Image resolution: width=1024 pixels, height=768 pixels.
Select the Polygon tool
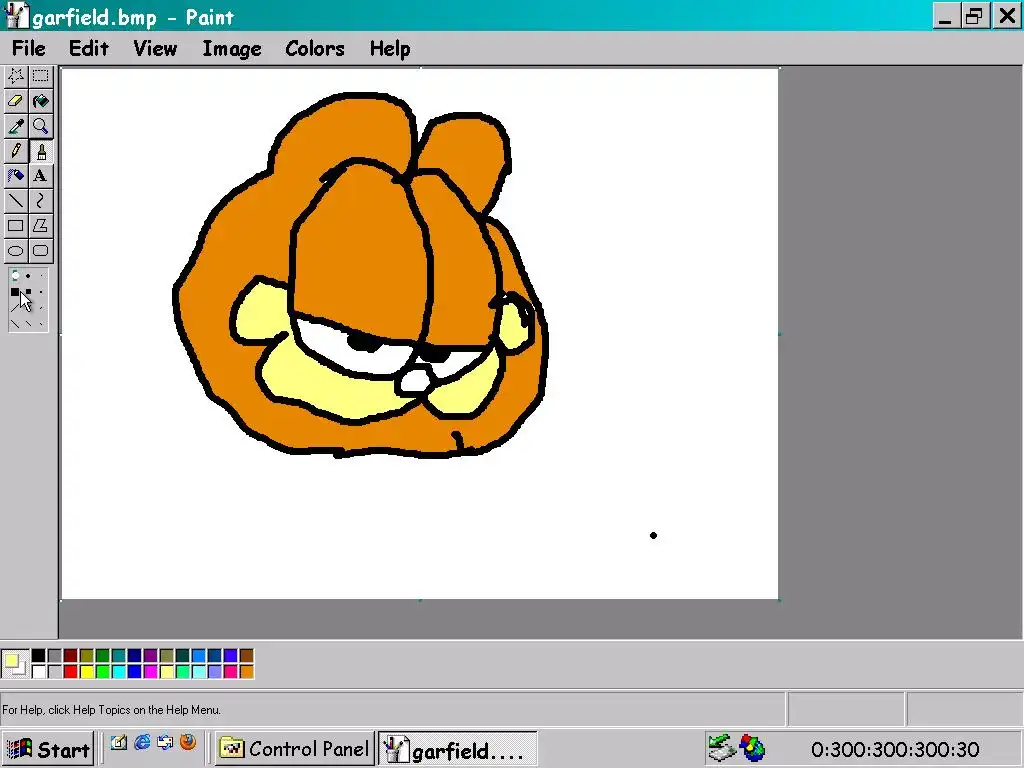(40, 225)
